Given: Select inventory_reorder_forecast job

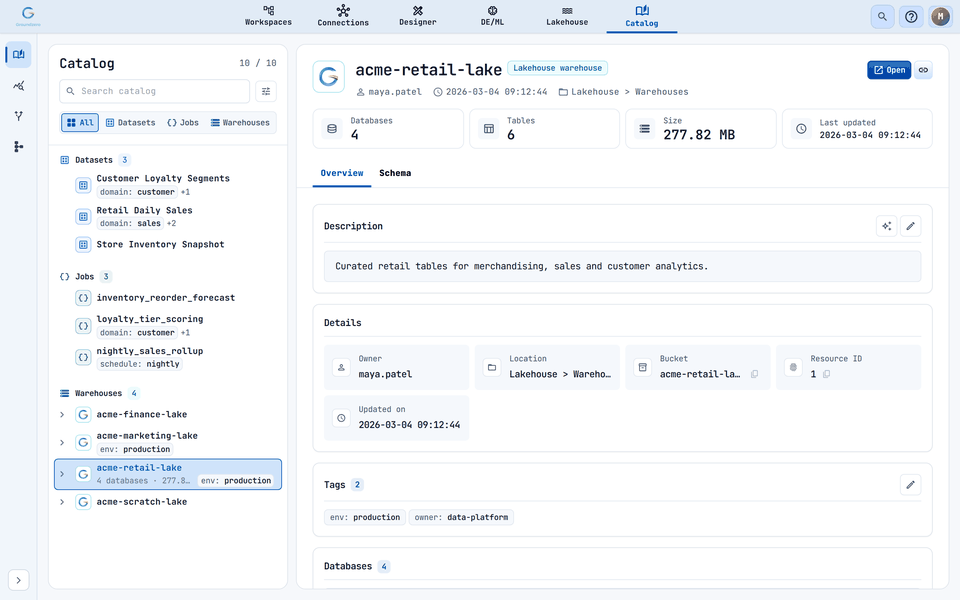Looking at the screenshot, I should [x=168, y=298].
